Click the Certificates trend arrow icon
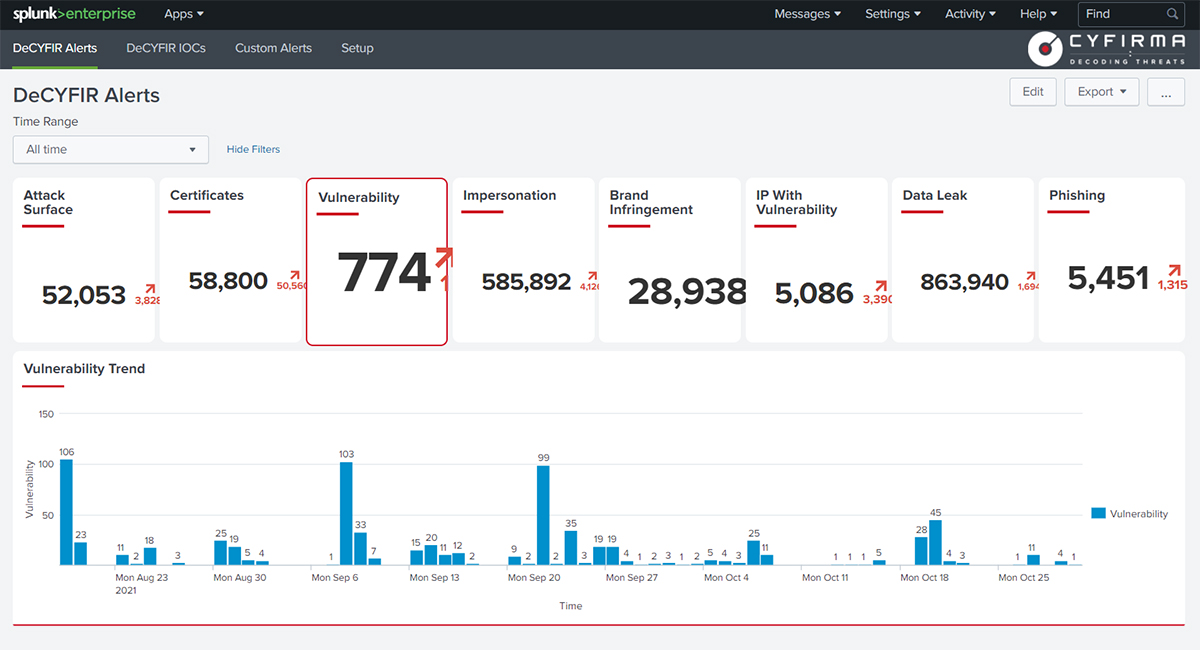The image size is (1200, 650). (x=295, y=275)
